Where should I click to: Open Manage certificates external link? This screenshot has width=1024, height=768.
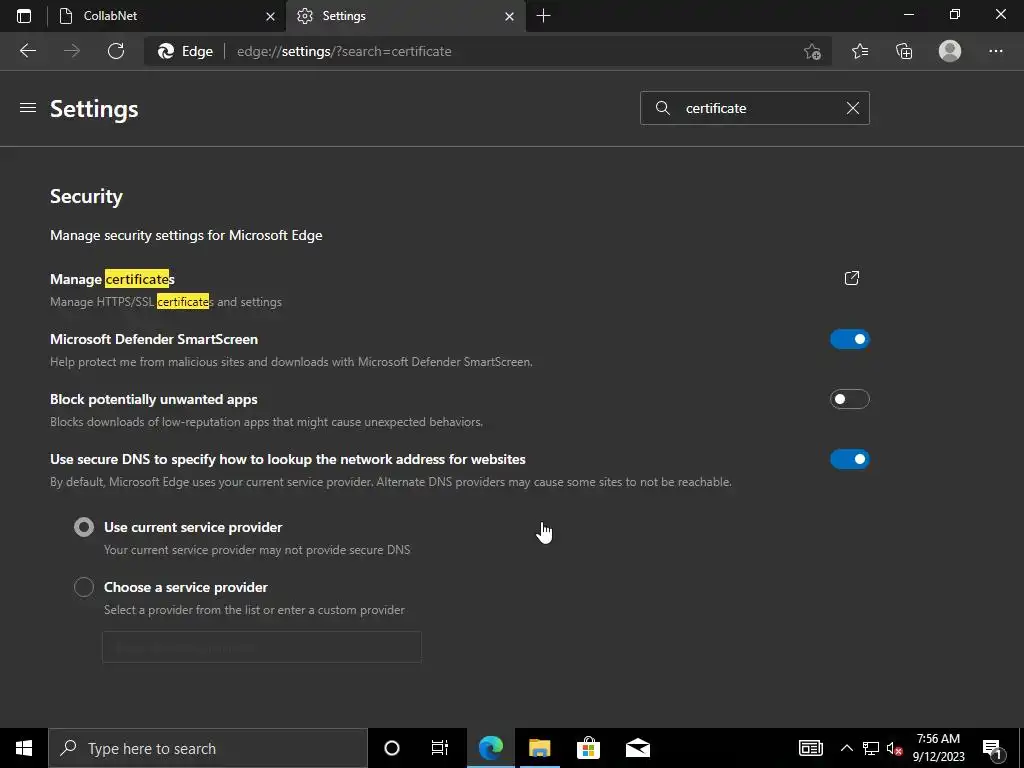click(852, 278)
